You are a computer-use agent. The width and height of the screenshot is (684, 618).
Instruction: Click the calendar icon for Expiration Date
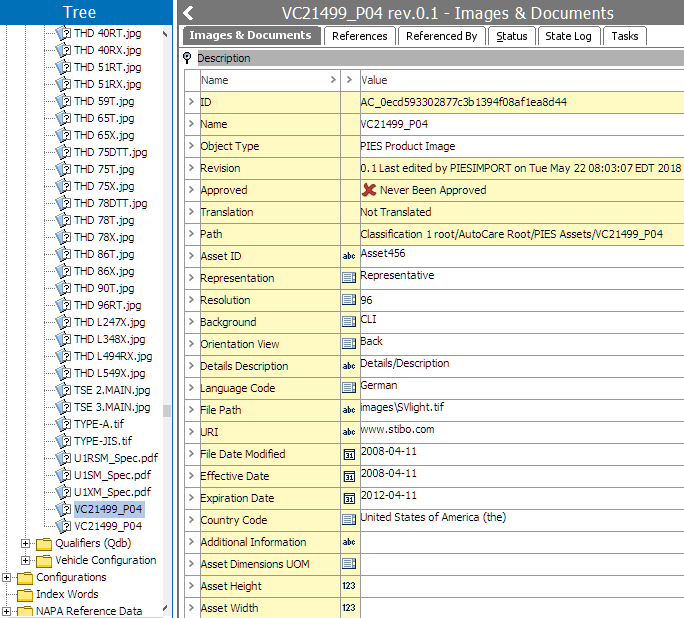click(x=349, y=498)
